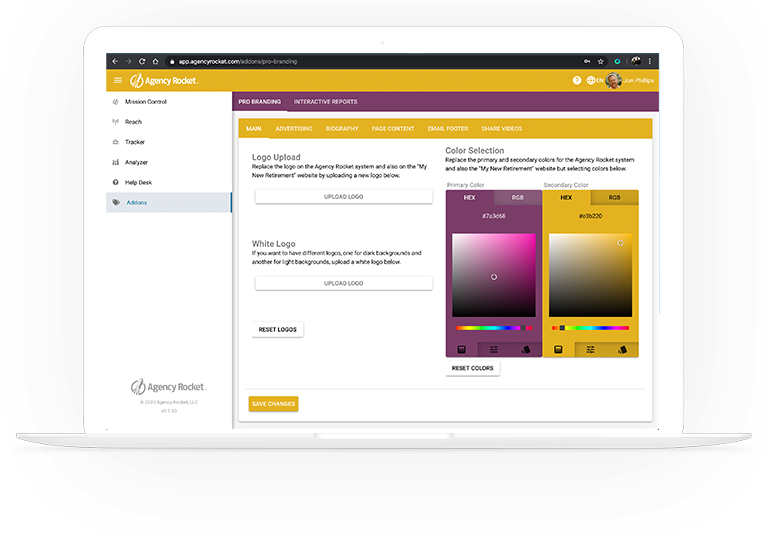The width and height of the screenshot is (767, 534).
Task: Select the Biography sub-tab
Action: point(342,129)
